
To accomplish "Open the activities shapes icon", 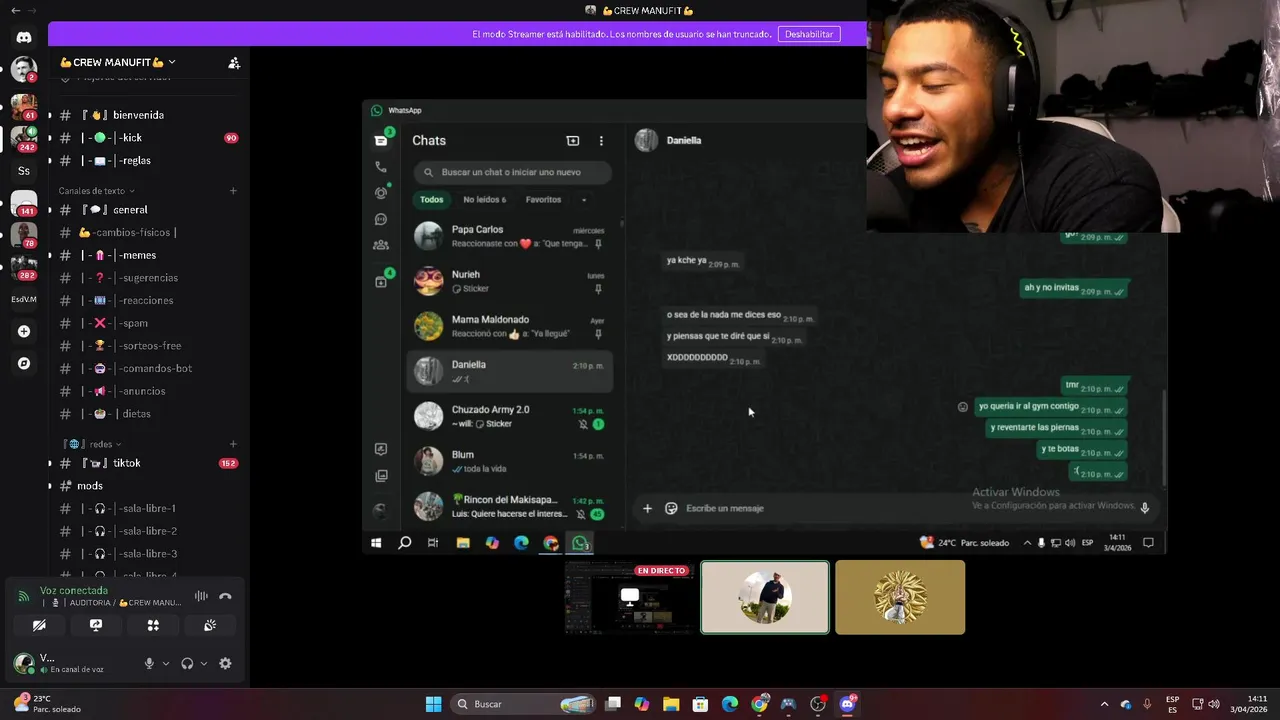I will 153,625.
